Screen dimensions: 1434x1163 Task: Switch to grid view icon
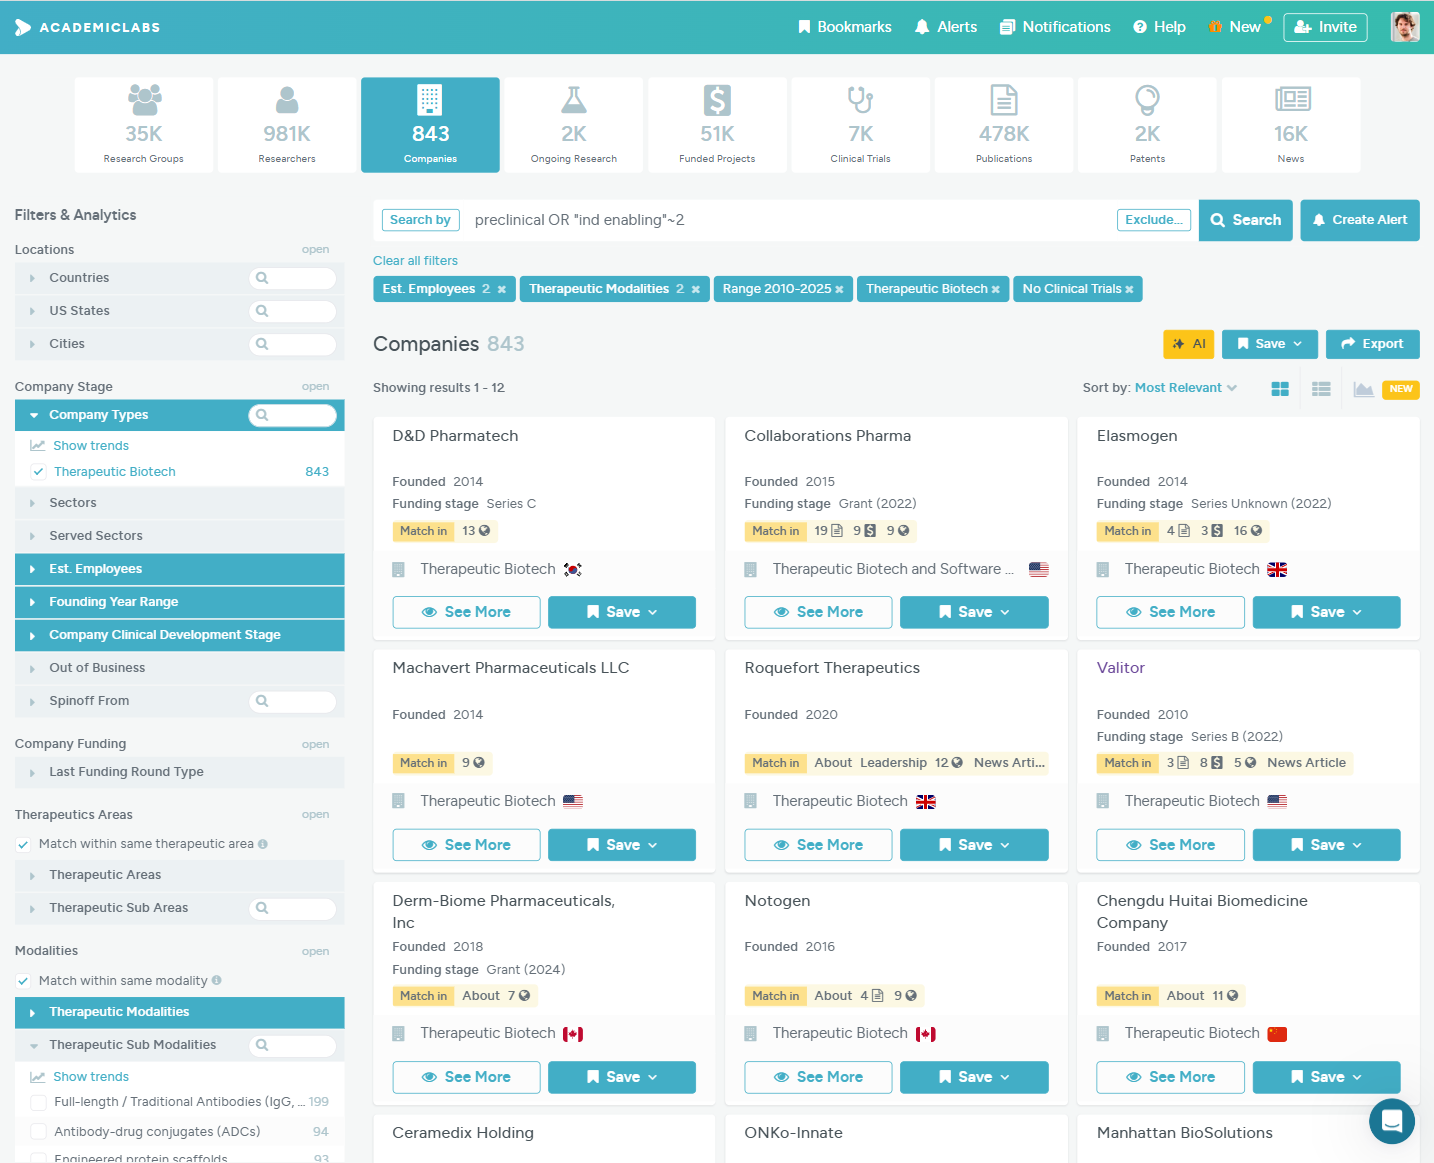[1280, 389]
